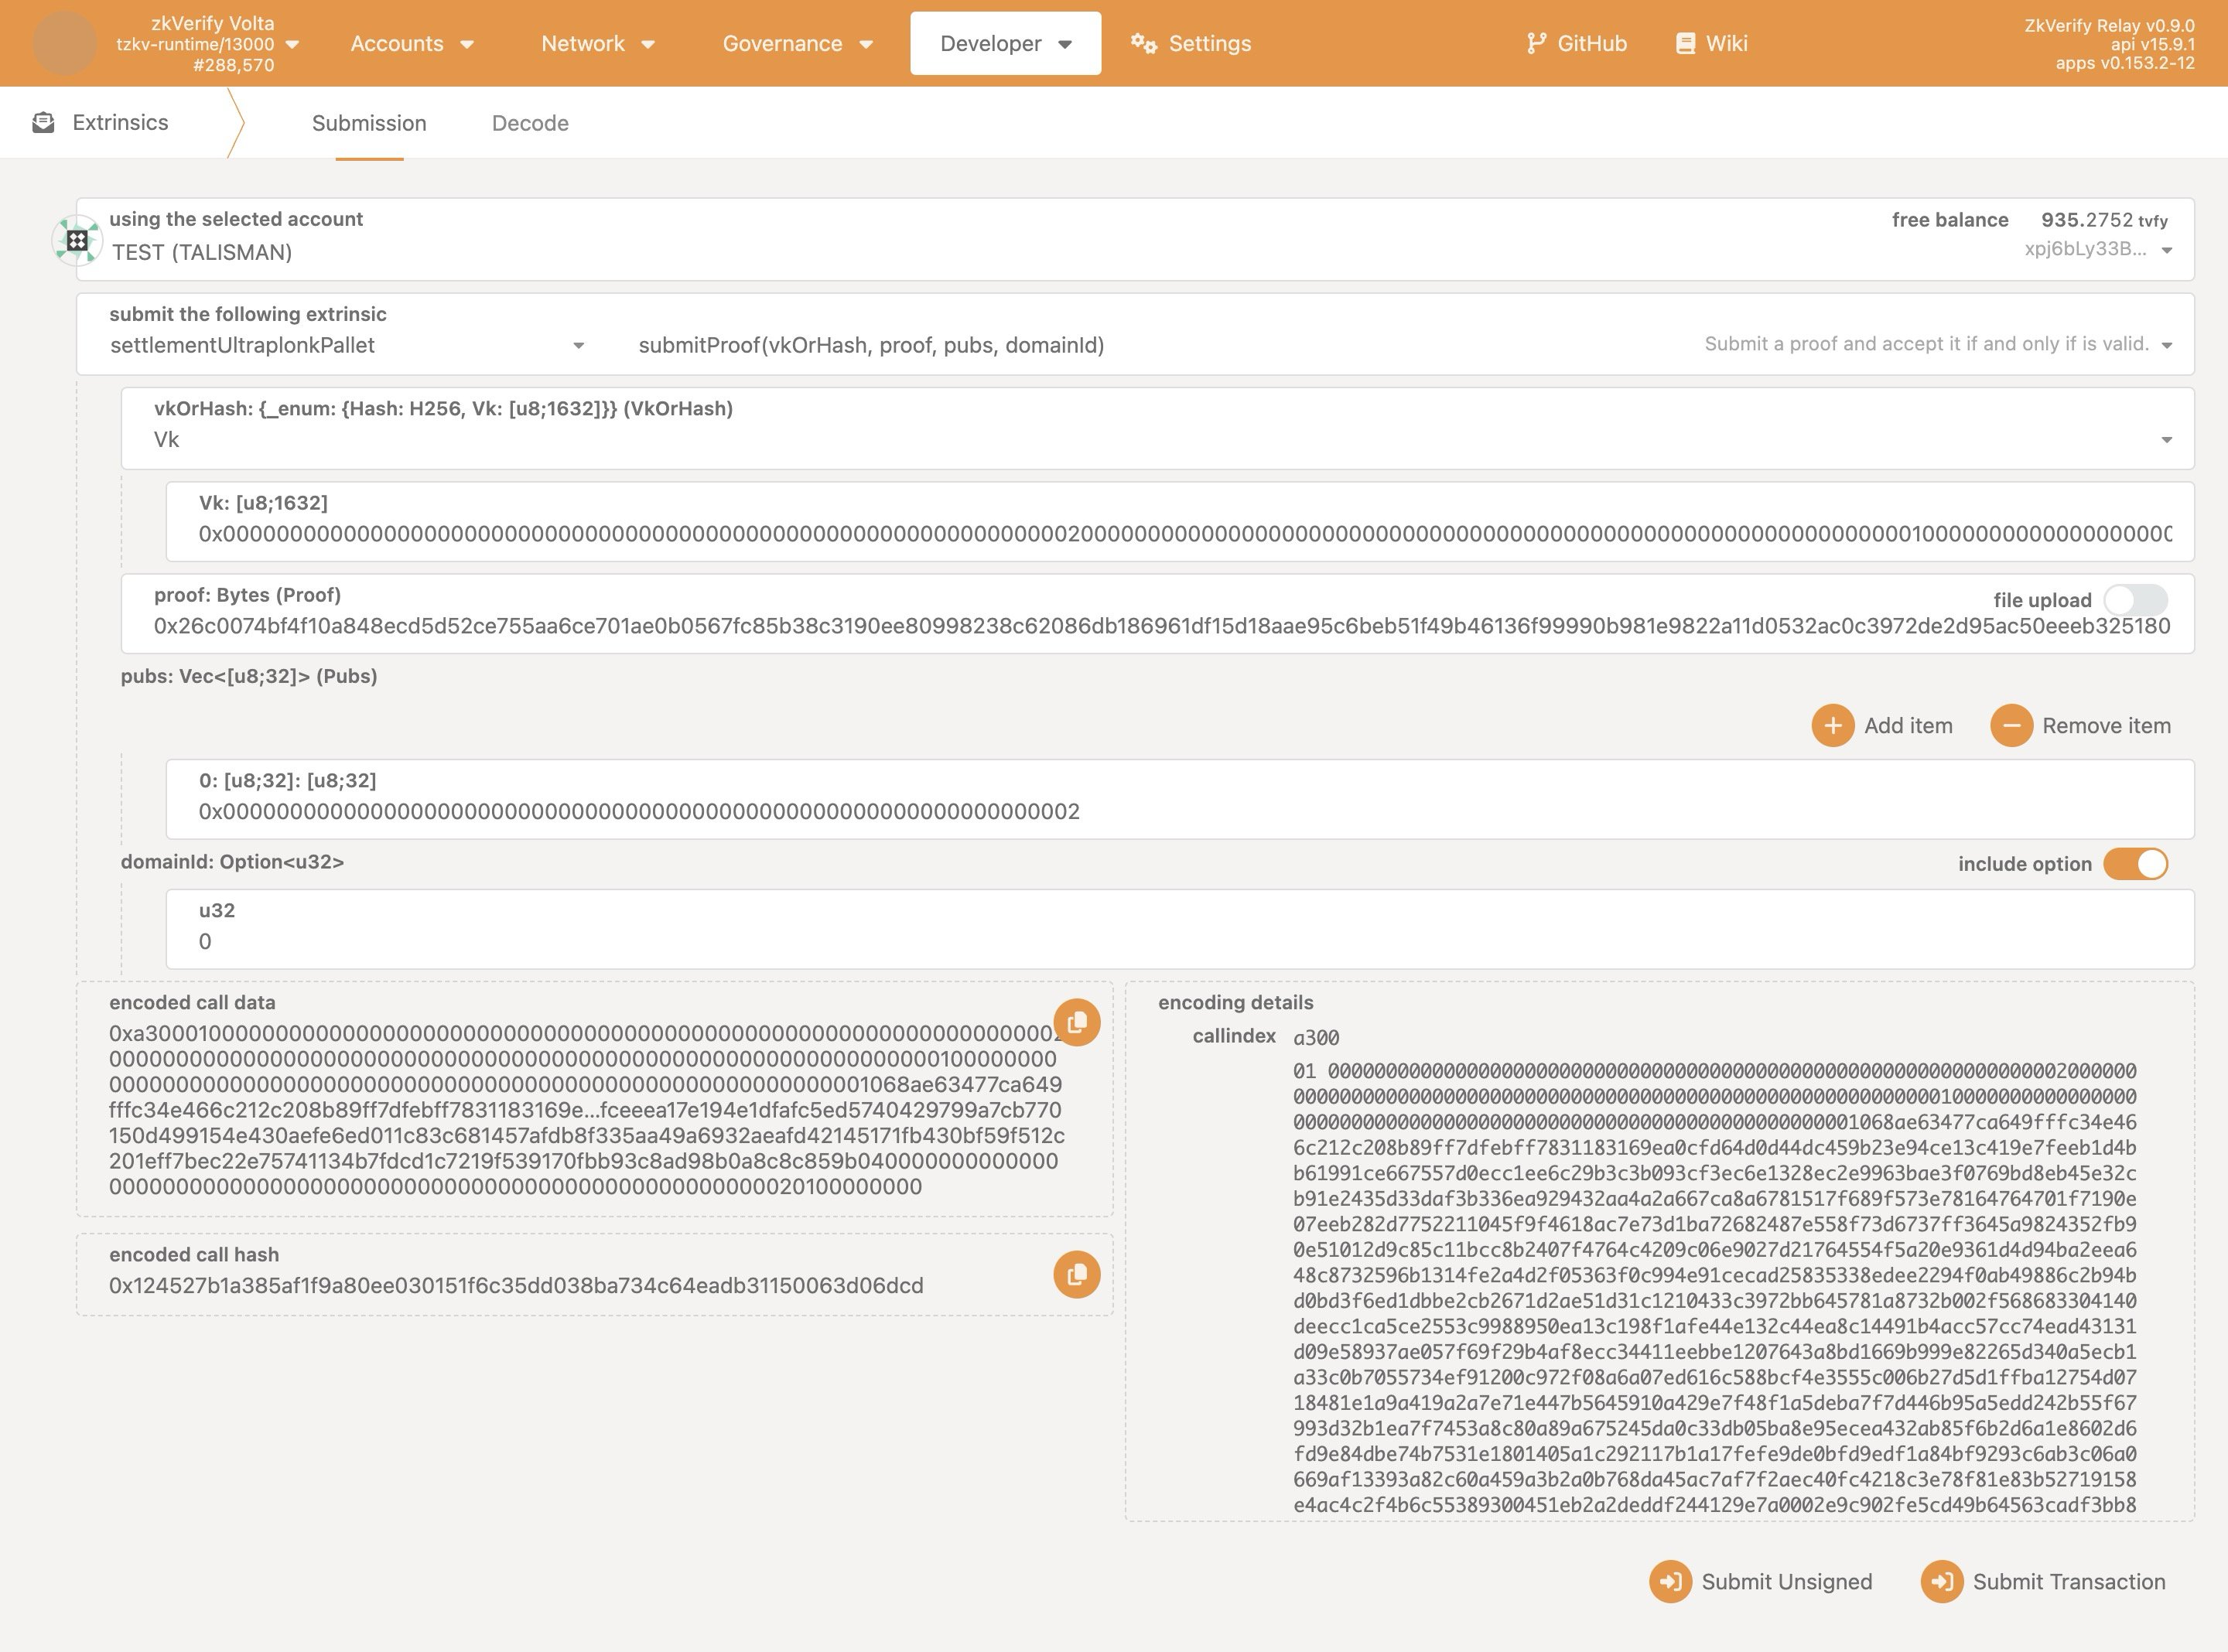
Task: Click the Submit Transaction button
Action: click(x=2044, y=1581)
